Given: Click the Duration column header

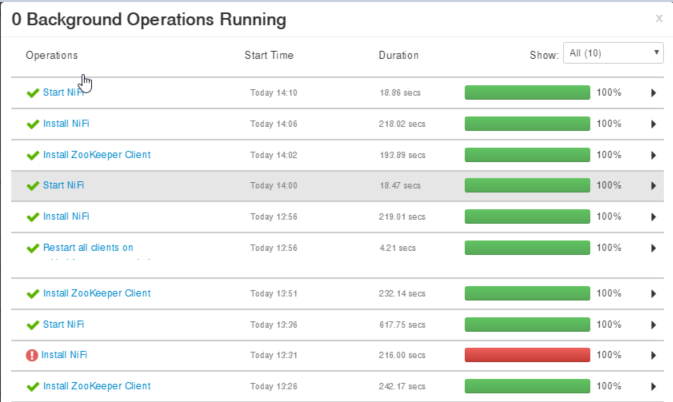Looking at the screenshot, I should click(x=398, y=55).
